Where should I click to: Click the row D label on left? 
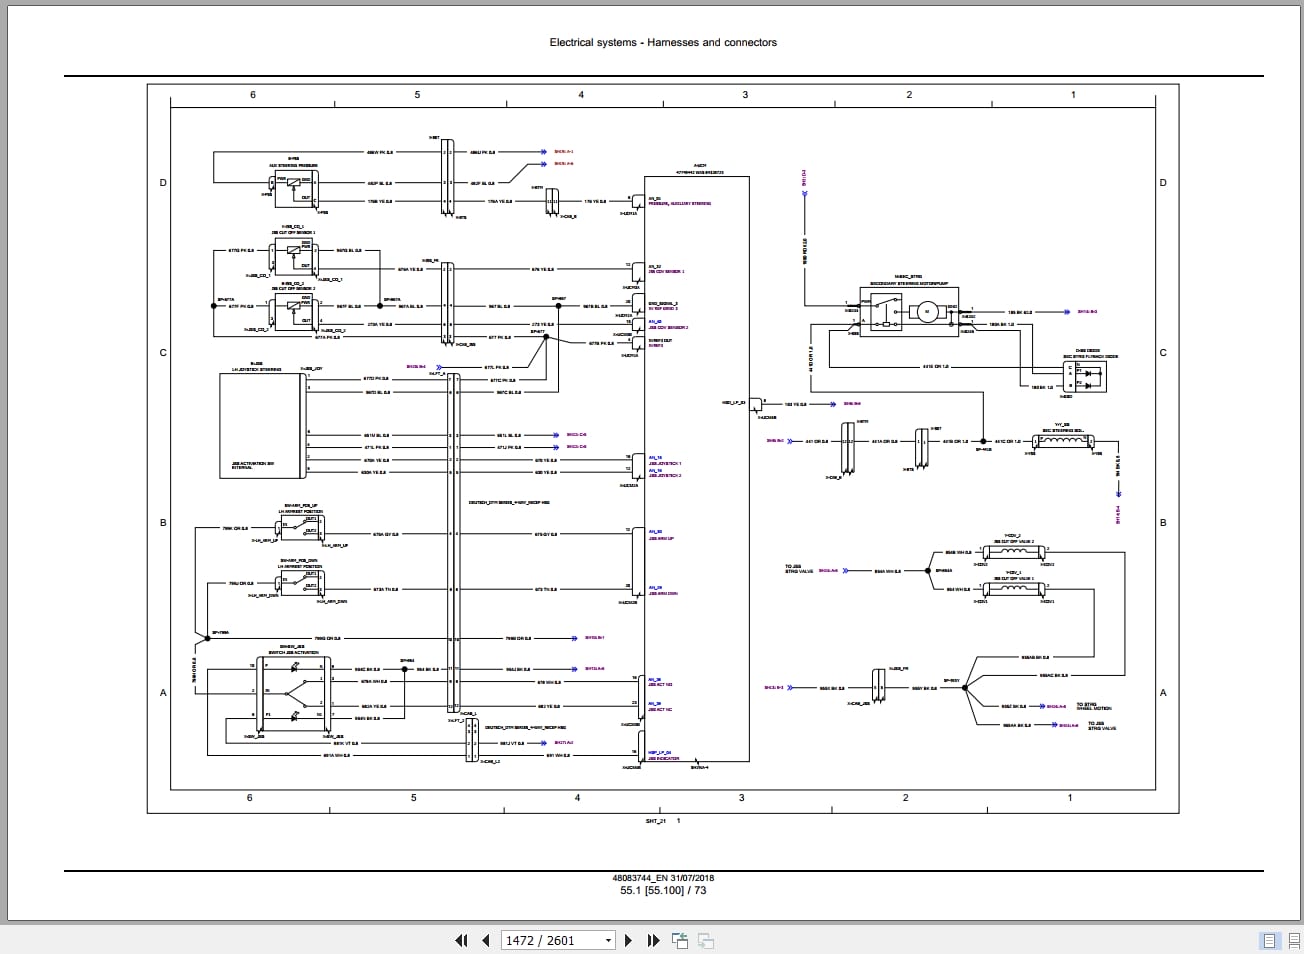[x=163, y=182]
